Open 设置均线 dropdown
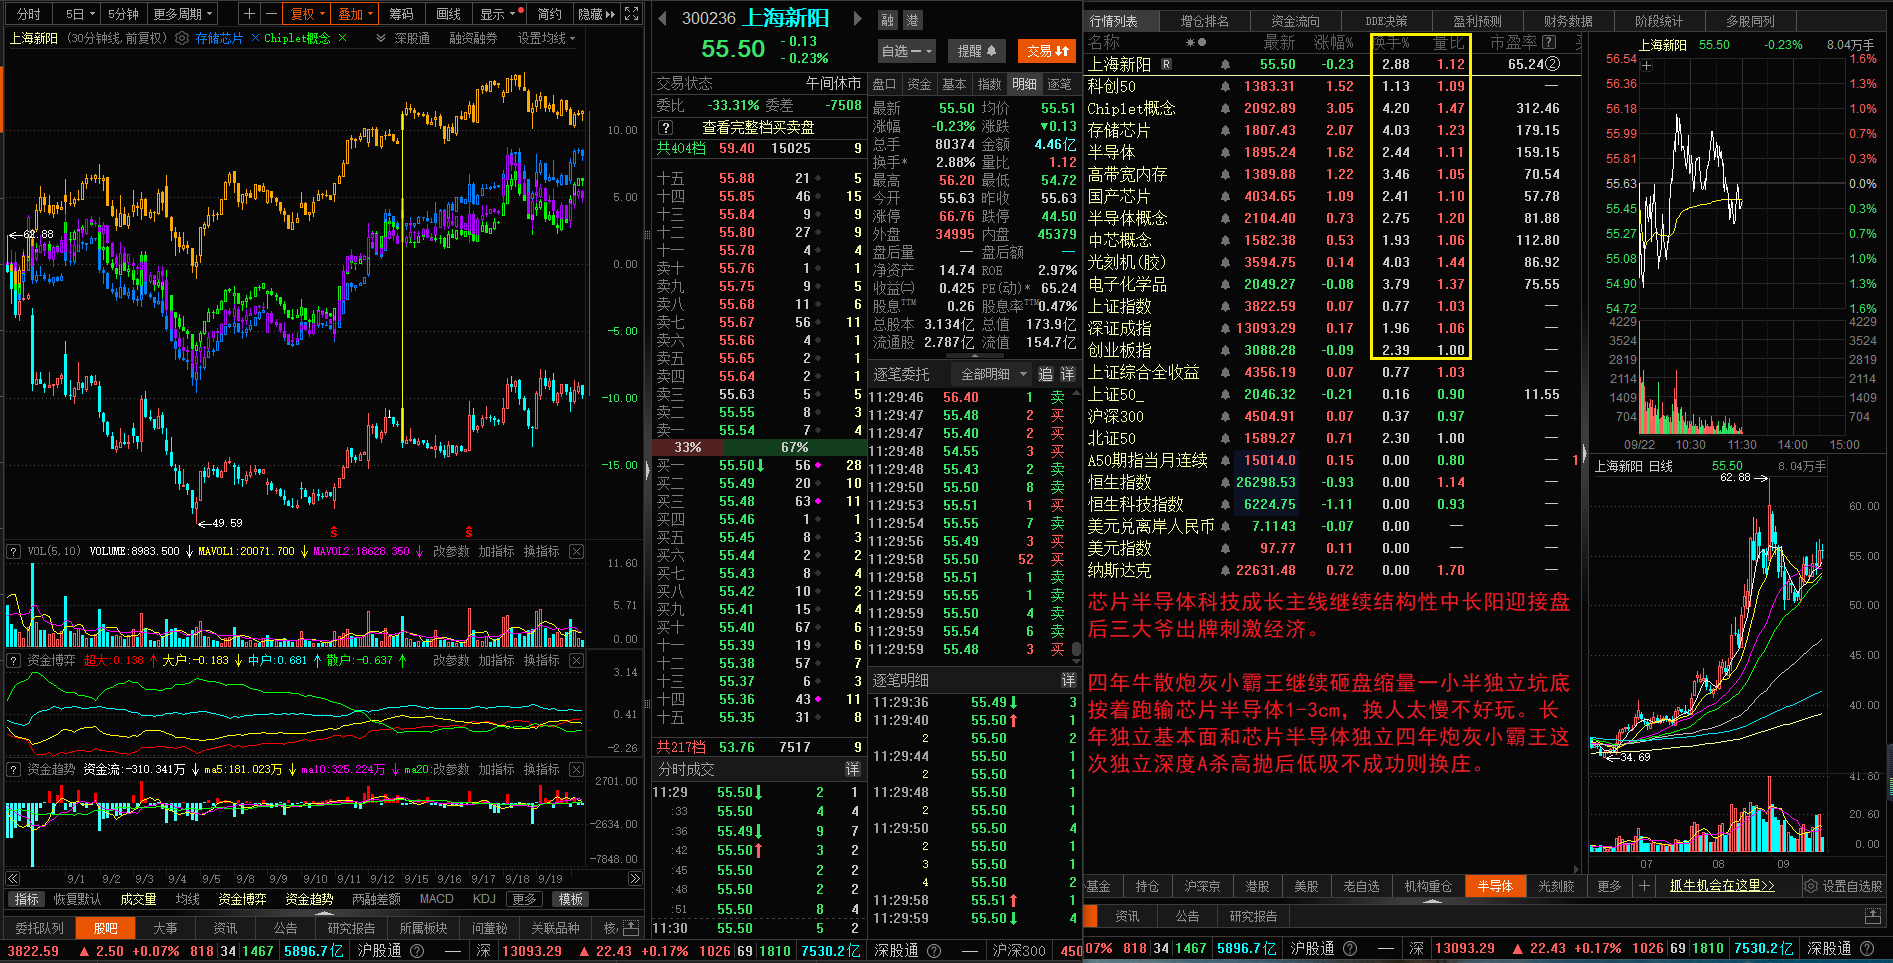 pyautogui.click(x=546, y=38)
